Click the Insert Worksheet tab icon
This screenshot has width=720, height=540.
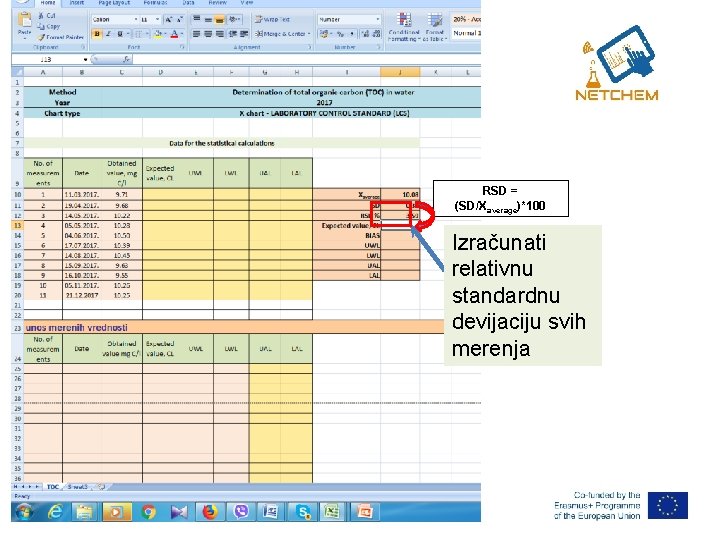[x=101, y=487]
